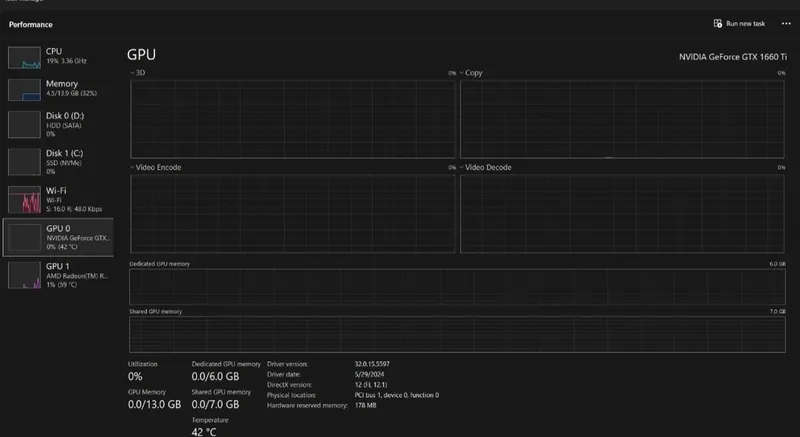Image resolution: width=800 pixels, height=437 pixels.
Task: Click inside the Copy engine graph
Action: pos(622,119)
